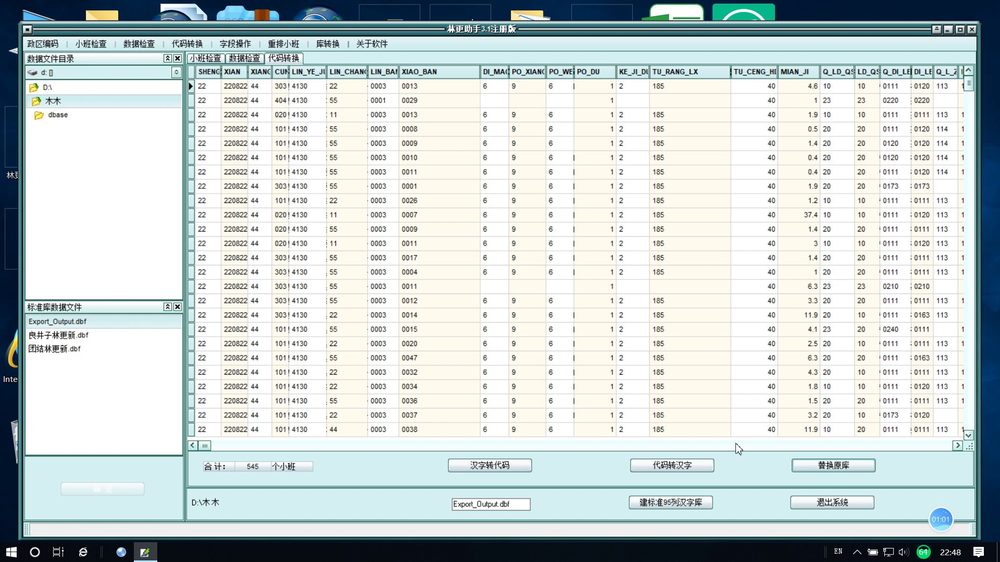Click the Export_Output.dbf filename input field
1000x562 pixels.
click(x=491, y=504)
